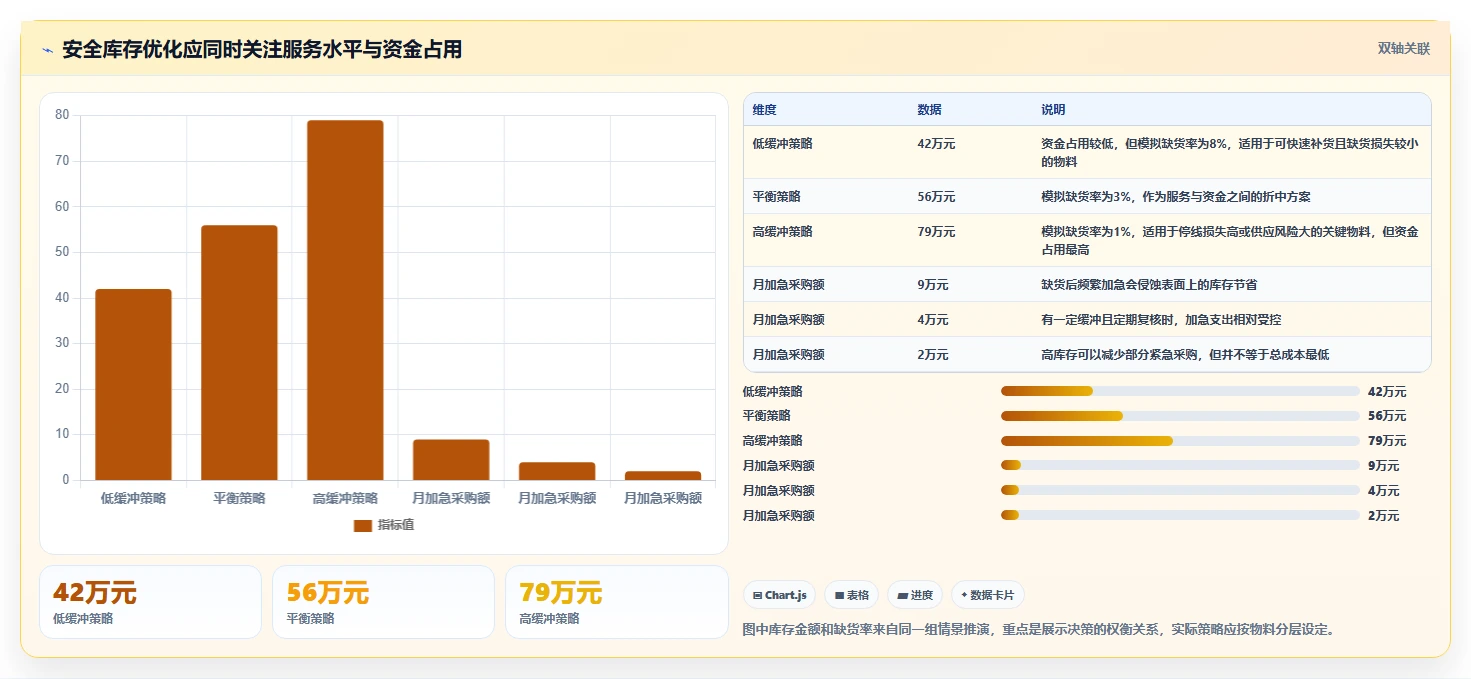Click the 80 tick on the y-axis
This screenshot has width=1471, height=679.
tap(62, 115)
